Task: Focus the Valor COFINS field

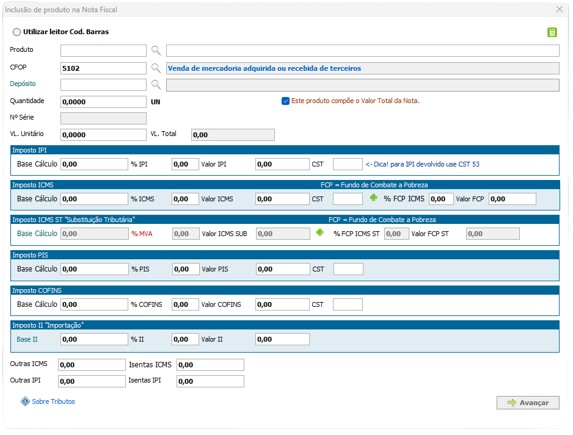Action: pyautogui.click(x=282, y=304)
